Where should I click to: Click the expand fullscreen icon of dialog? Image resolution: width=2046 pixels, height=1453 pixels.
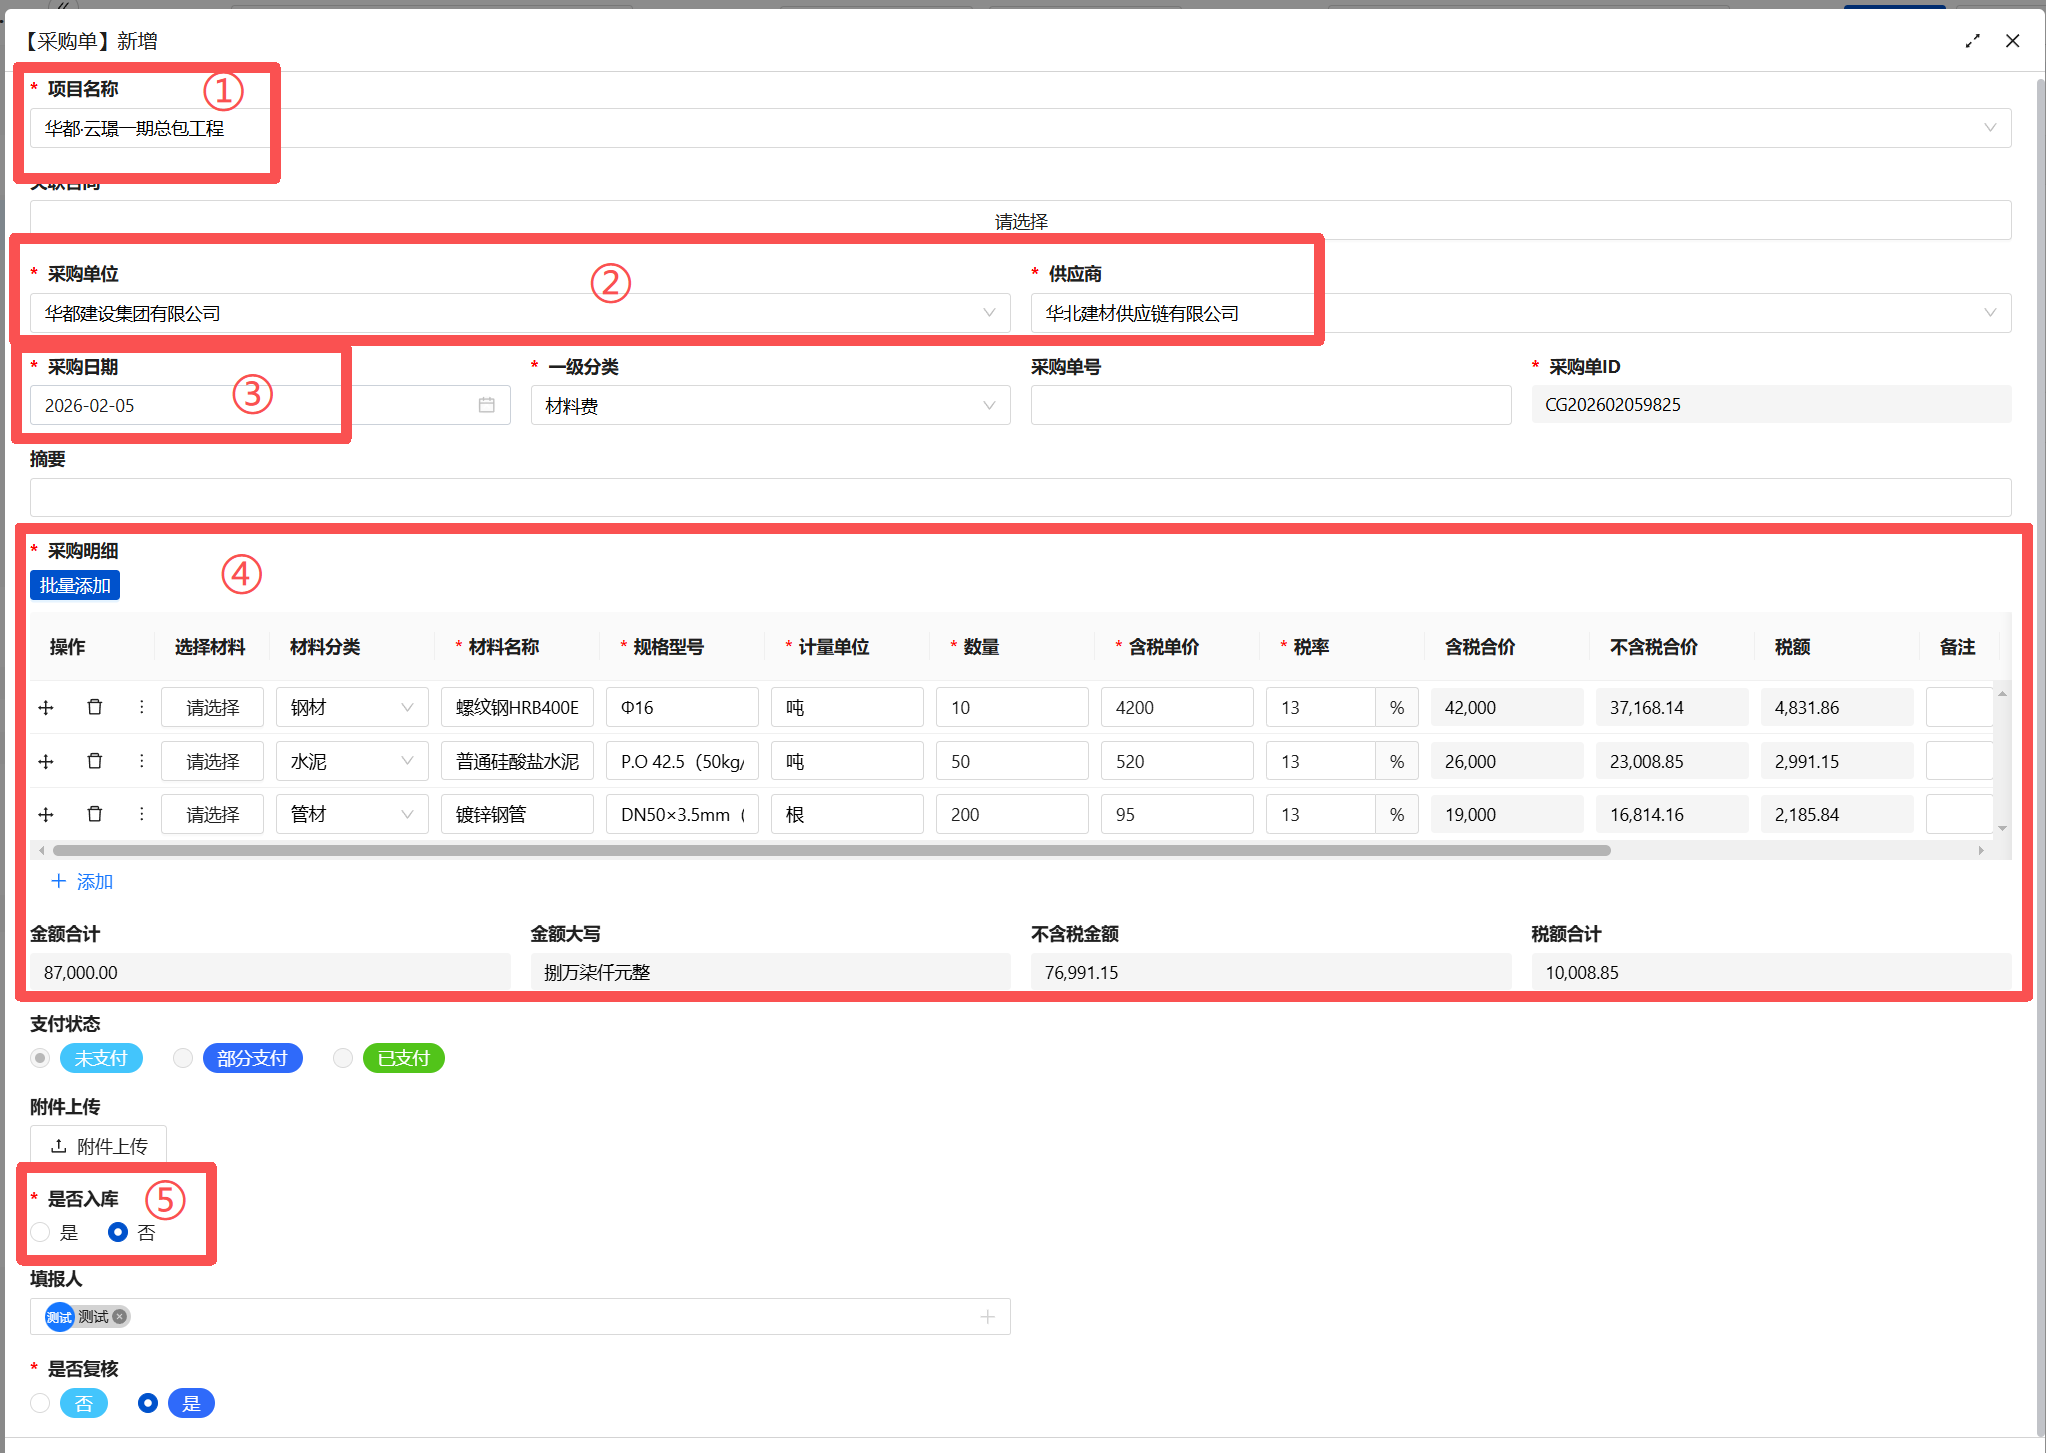[1972, 41]
